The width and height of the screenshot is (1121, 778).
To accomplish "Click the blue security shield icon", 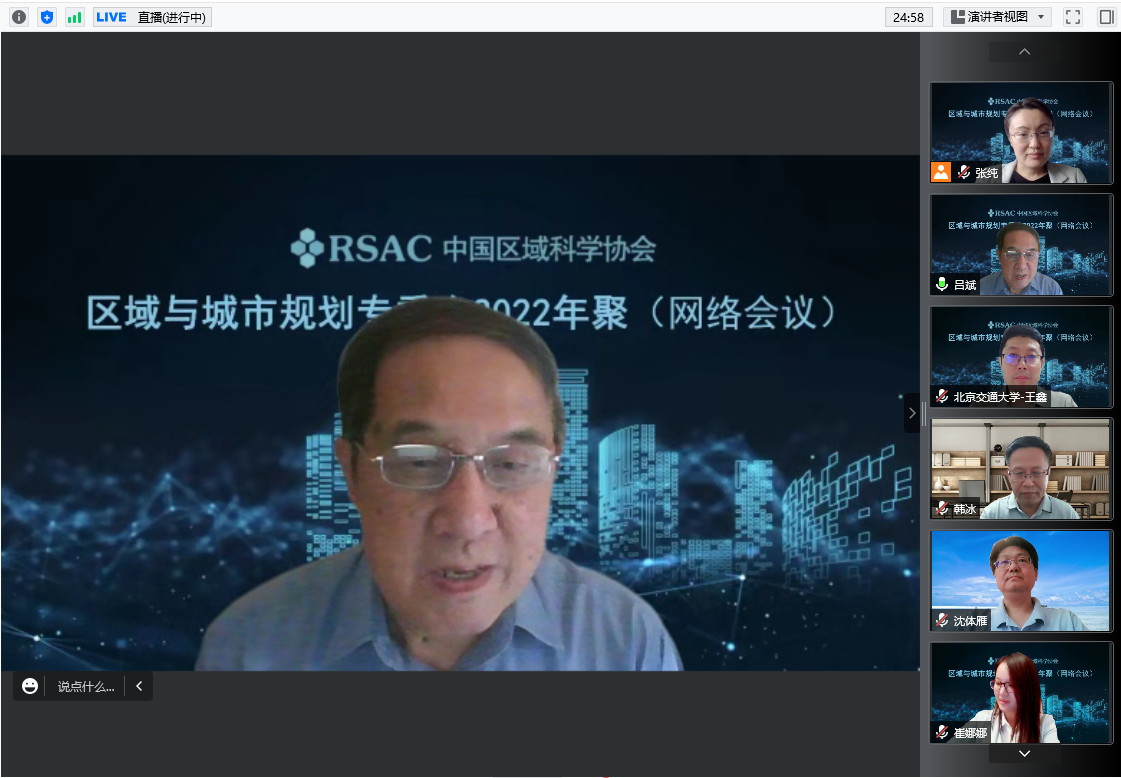I will click(47, 17).
